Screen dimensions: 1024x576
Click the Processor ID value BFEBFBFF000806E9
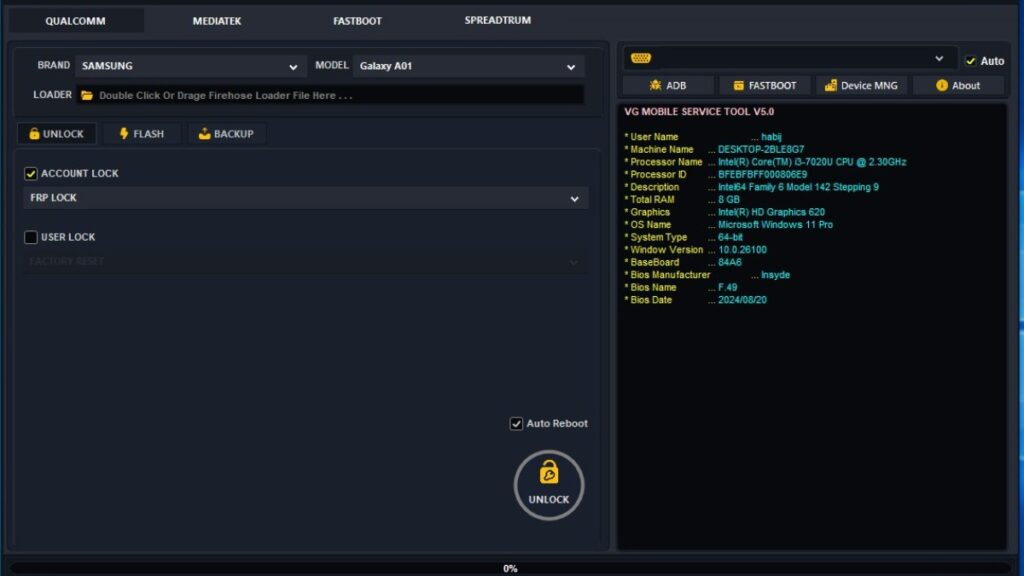pos(762,174)
